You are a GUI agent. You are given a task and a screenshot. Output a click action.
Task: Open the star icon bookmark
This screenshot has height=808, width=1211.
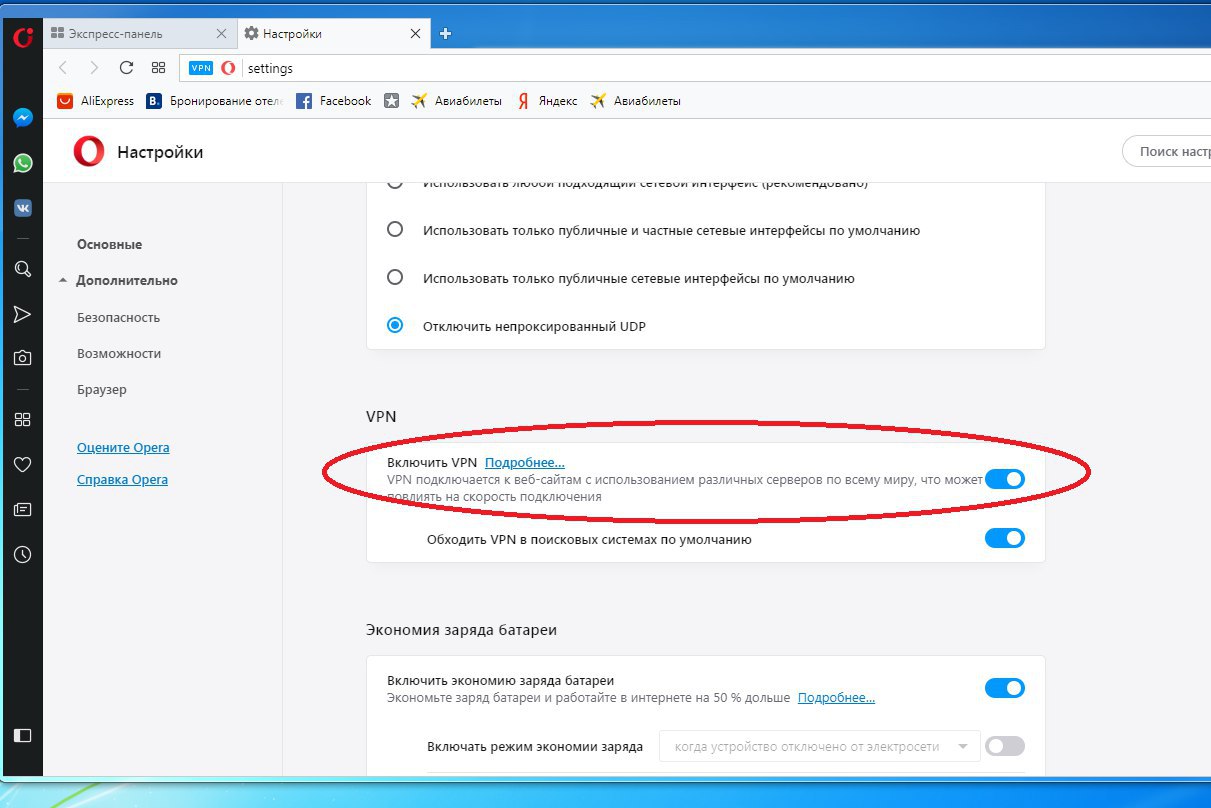[392, 101]
